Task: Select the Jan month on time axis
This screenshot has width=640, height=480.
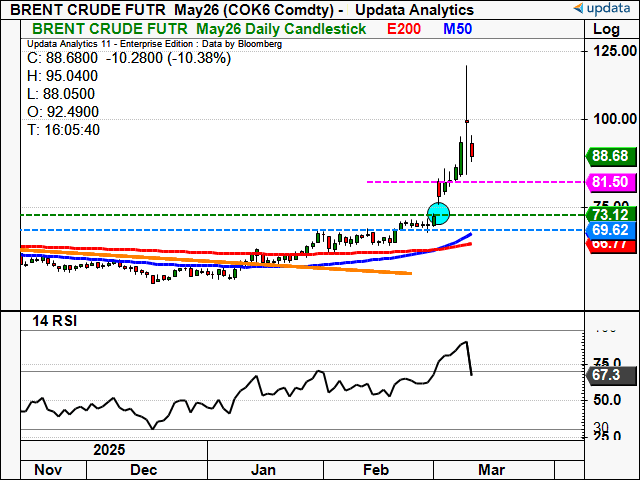Action: pos(264,469)
